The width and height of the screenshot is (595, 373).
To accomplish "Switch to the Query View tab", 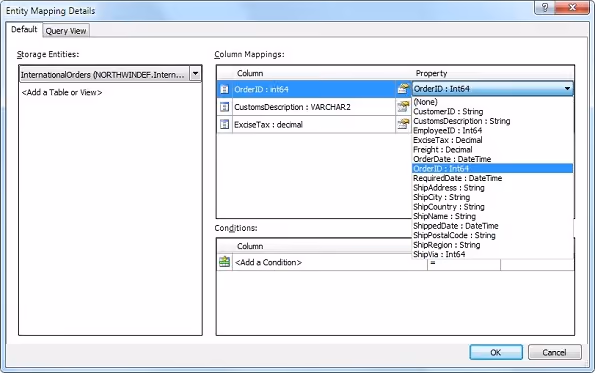I will [66, 31].
